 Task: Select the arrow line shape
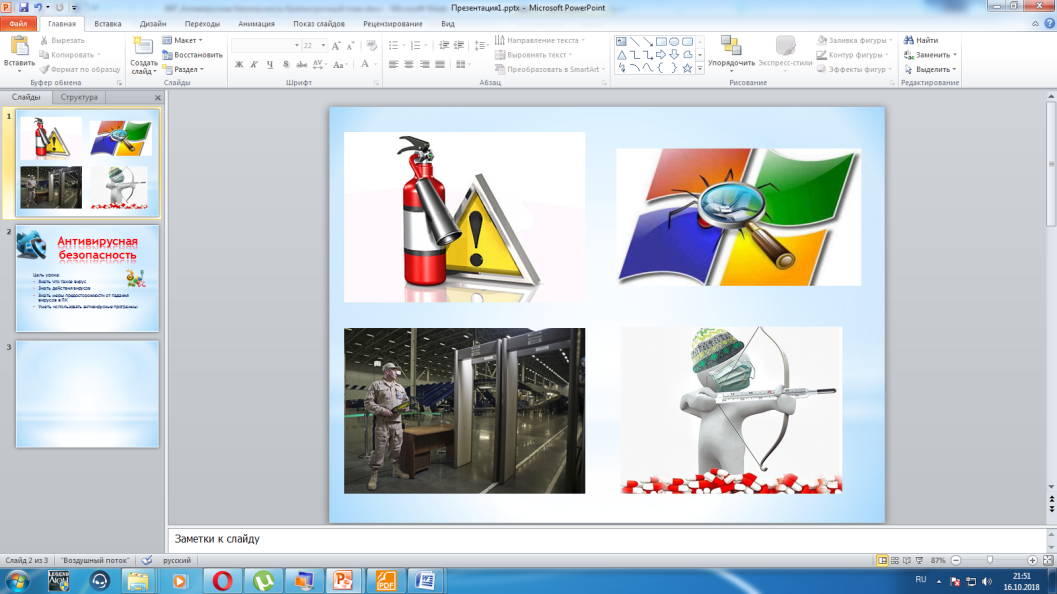(x=648, y=42)
